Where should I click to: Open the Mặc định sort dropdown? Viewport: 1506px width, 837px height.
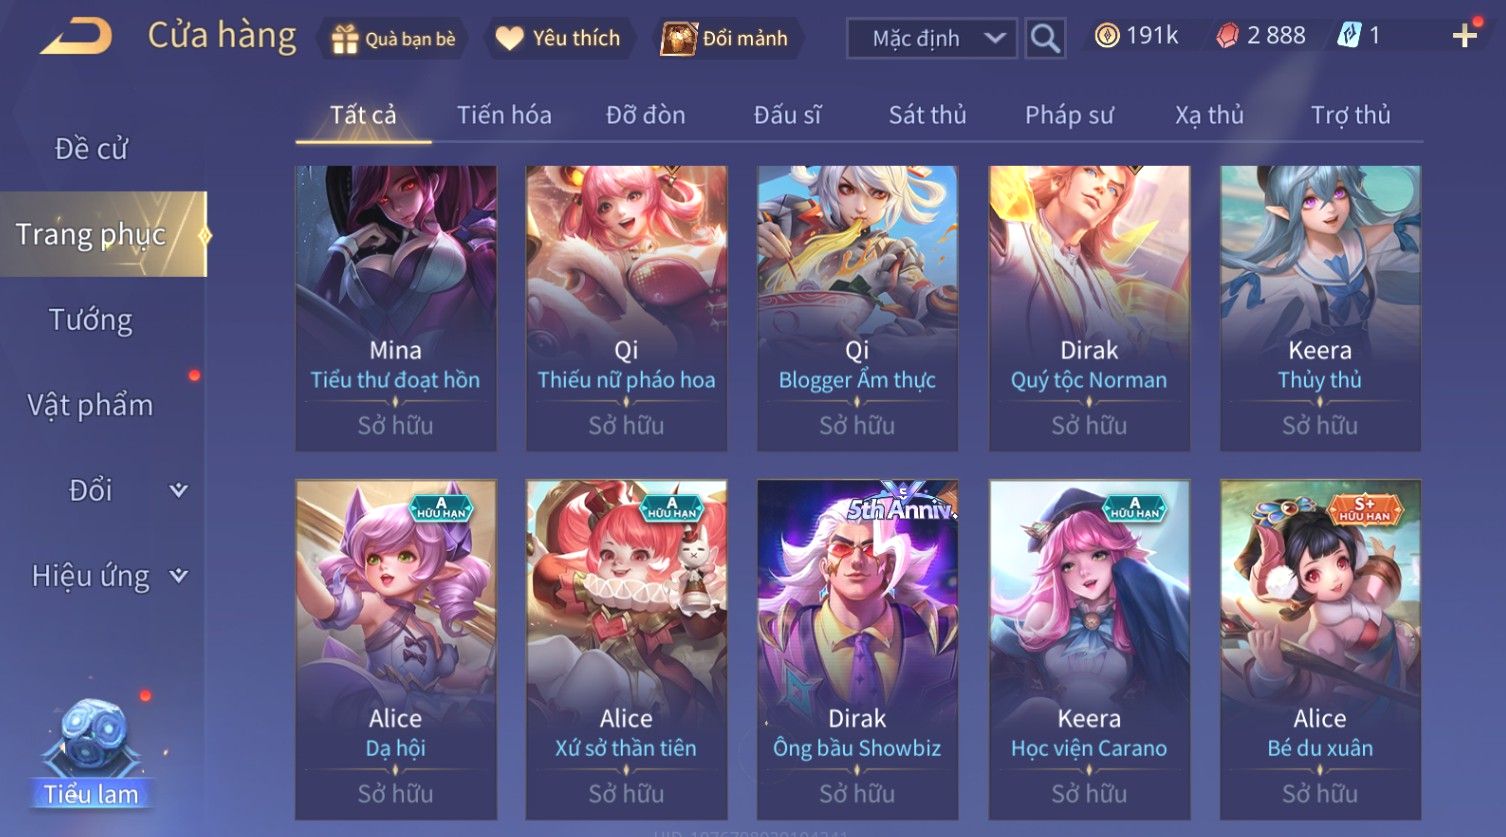point(932,38)
